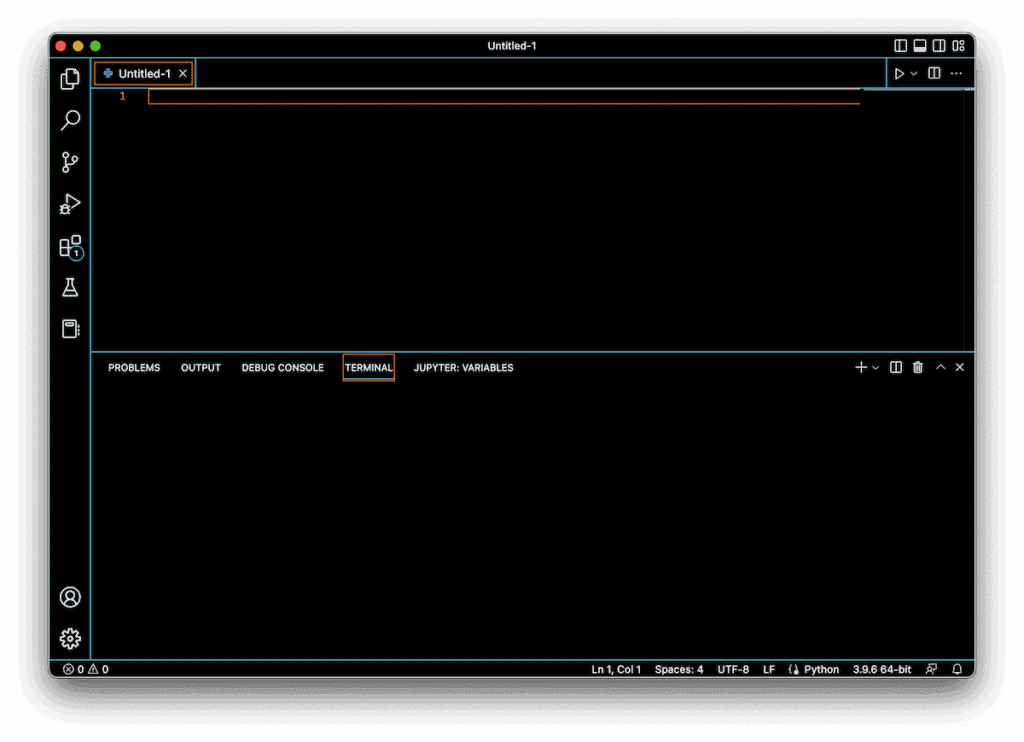Open the Manage gear menu

coord(70,639)
